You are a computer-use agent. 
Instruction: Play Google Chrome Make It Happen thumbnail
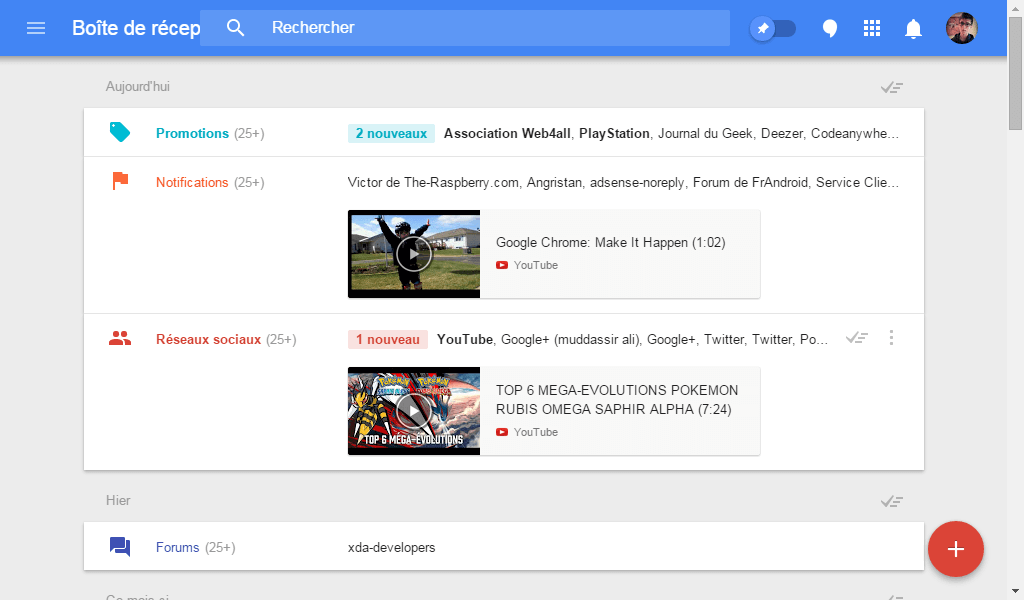point(414,254)
